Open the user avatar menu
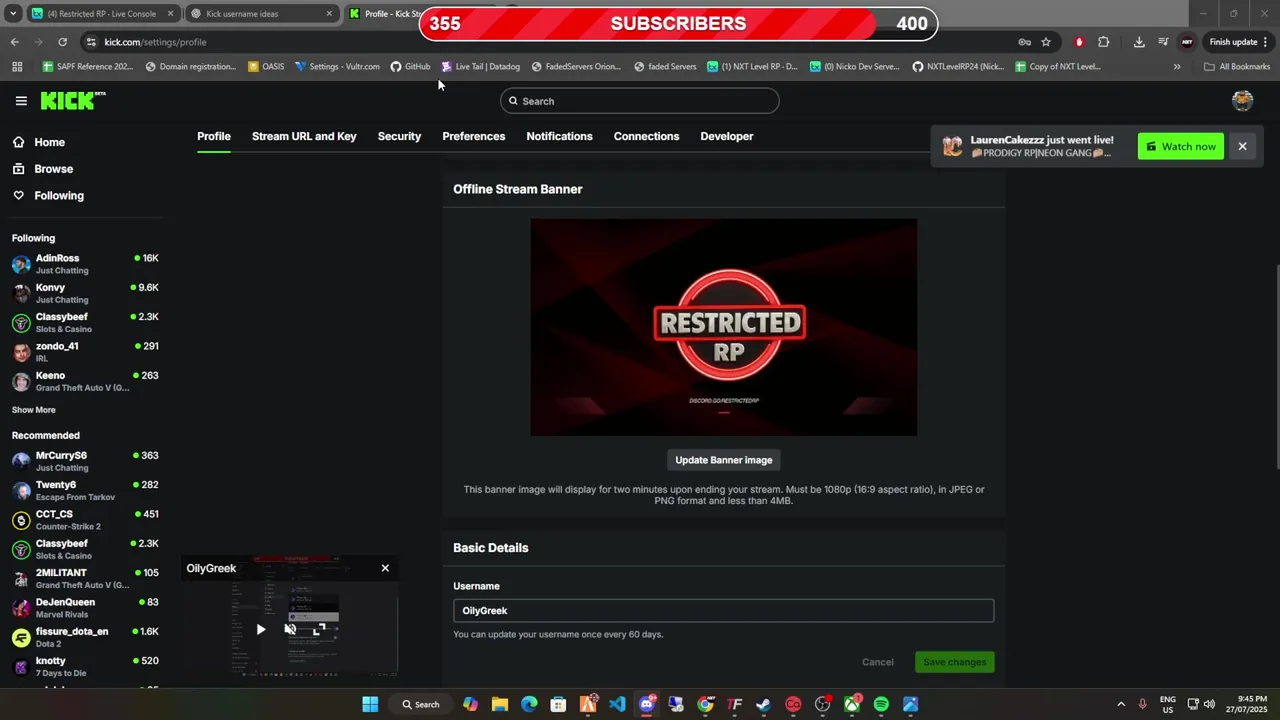Viewport: 1280px width, 720px height. pos(1242,100)
